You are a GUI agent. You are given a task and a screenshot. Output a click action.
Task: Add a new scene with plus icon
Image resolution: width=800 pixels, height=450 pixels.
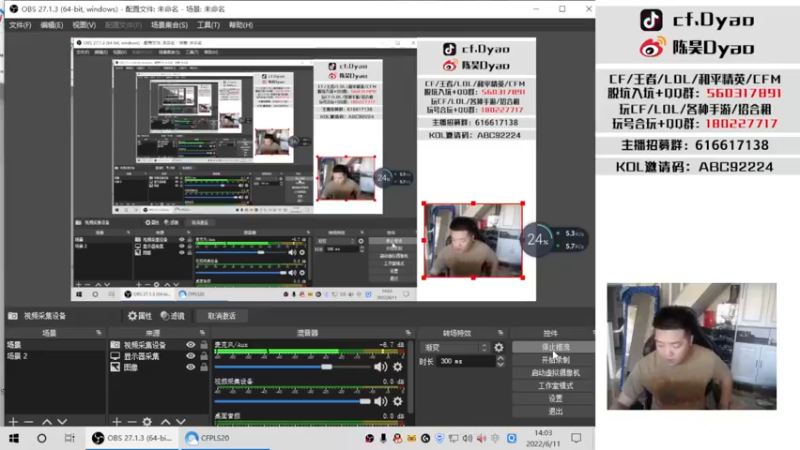pos(13,422)
